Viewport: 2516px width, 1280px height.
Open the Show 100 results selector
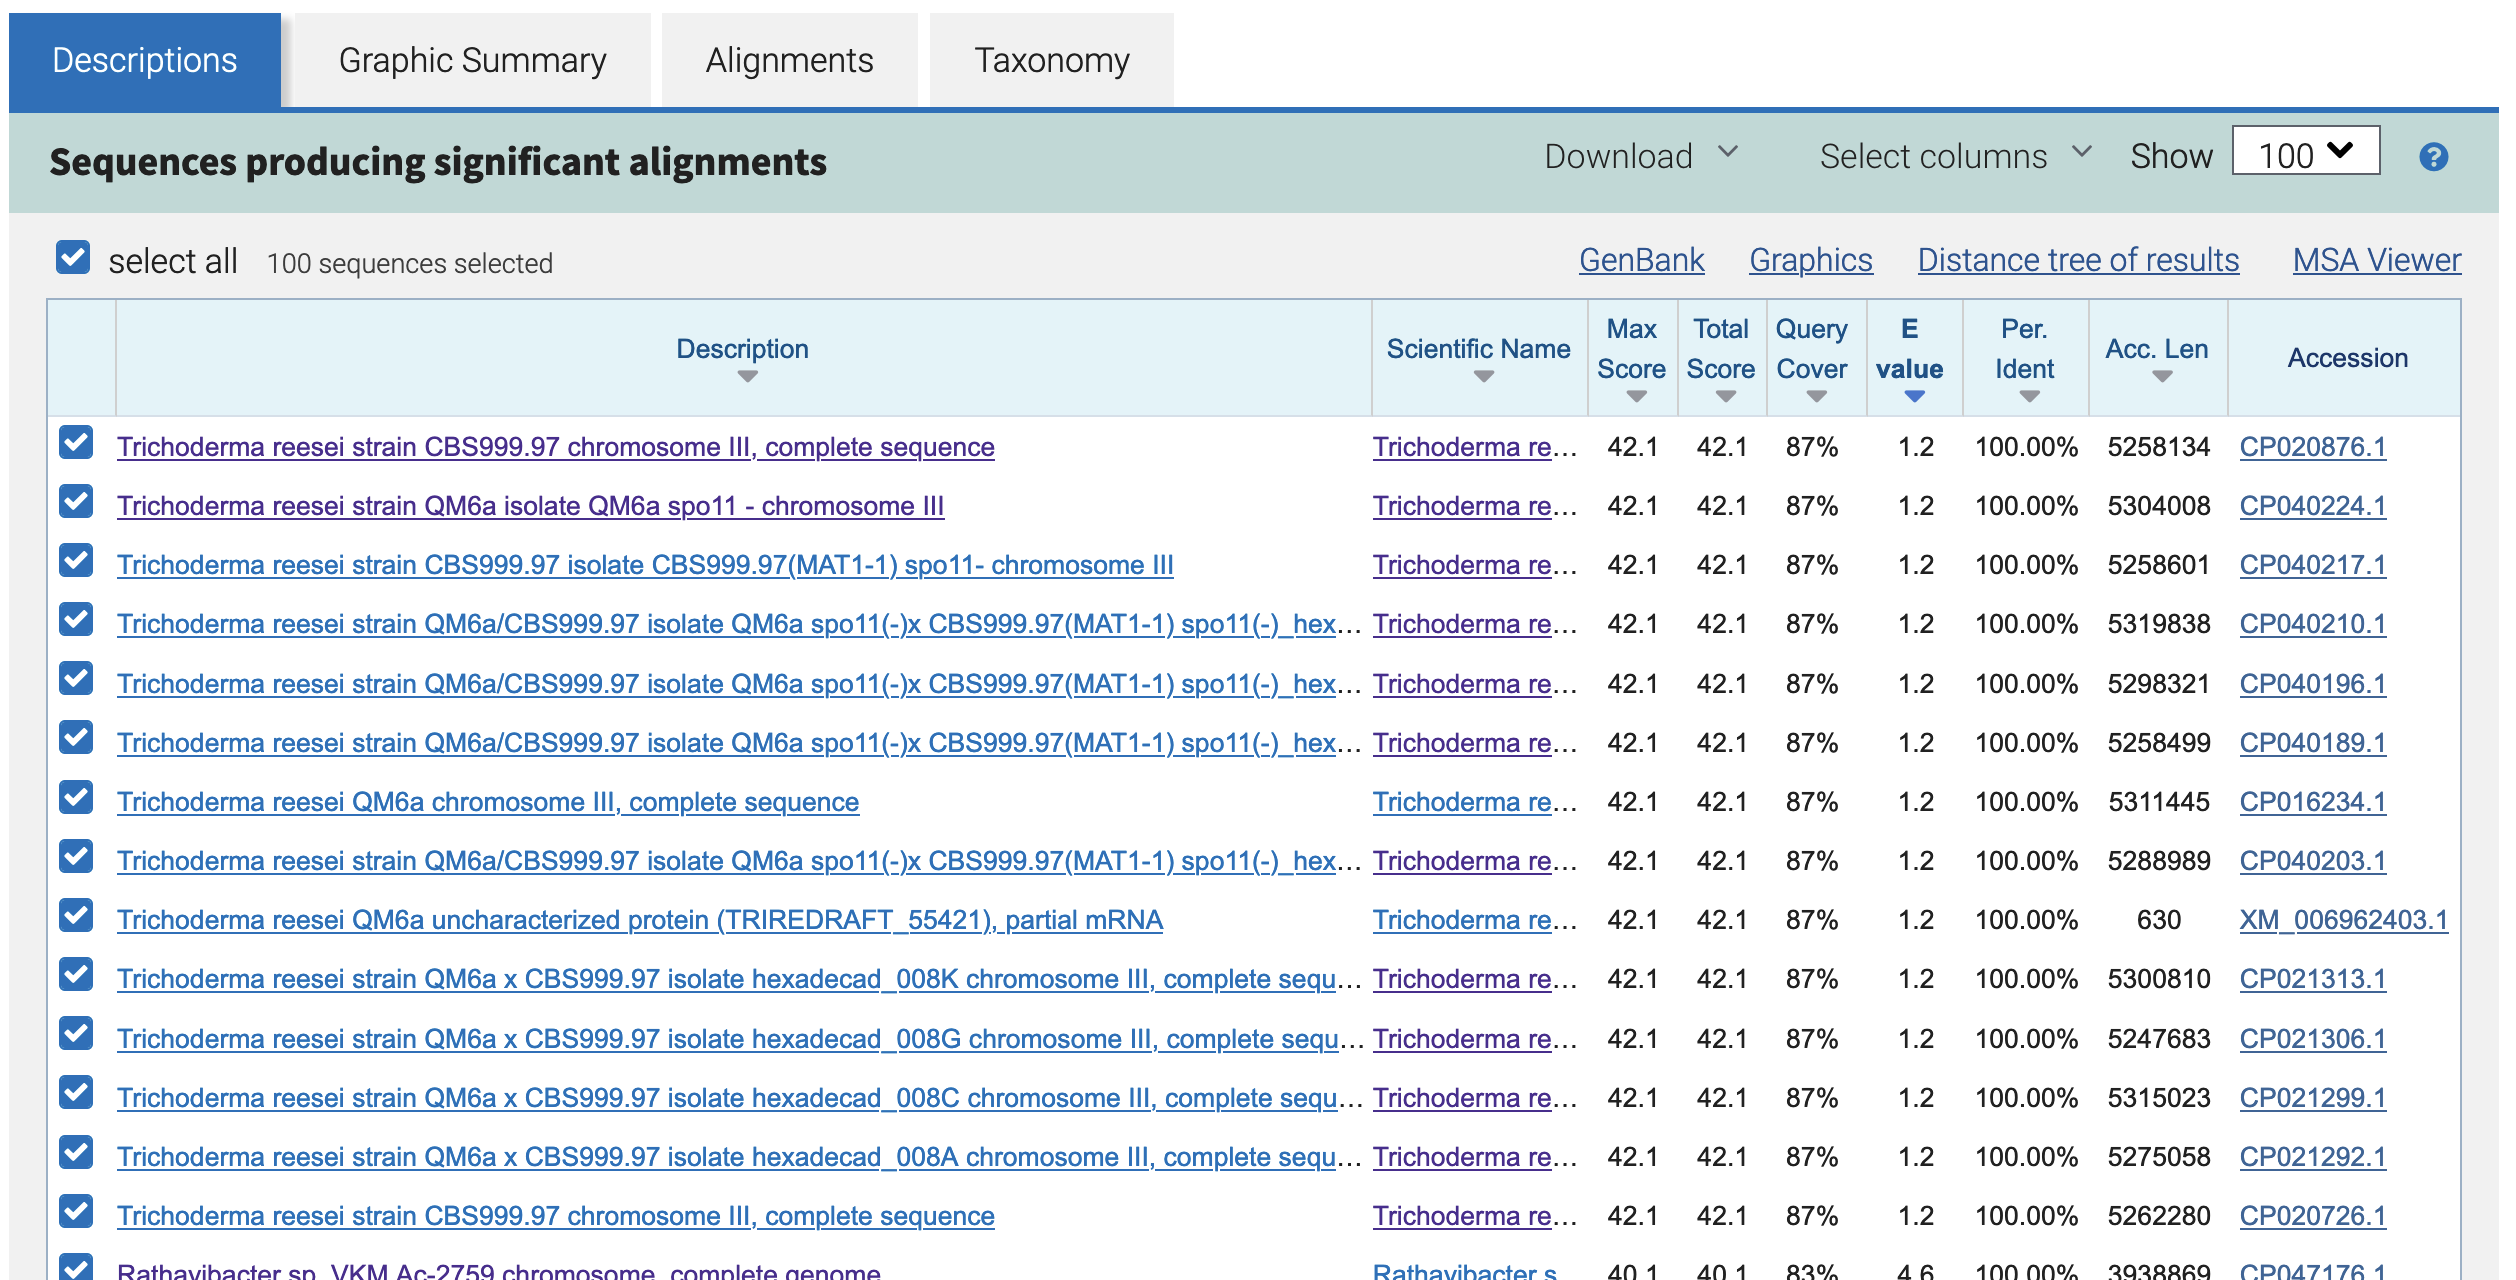click(2304, 152)
